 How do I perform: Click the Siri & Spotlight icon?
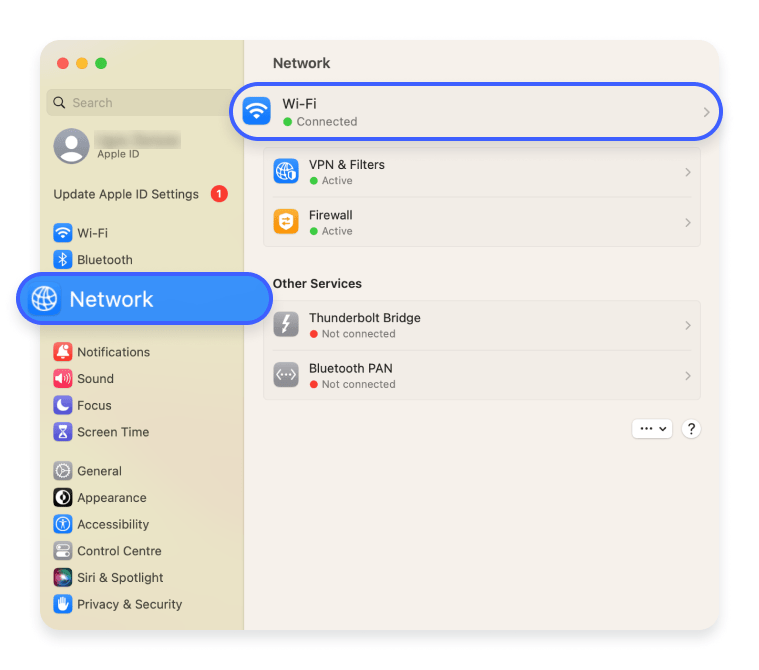(x=62, y=577)
